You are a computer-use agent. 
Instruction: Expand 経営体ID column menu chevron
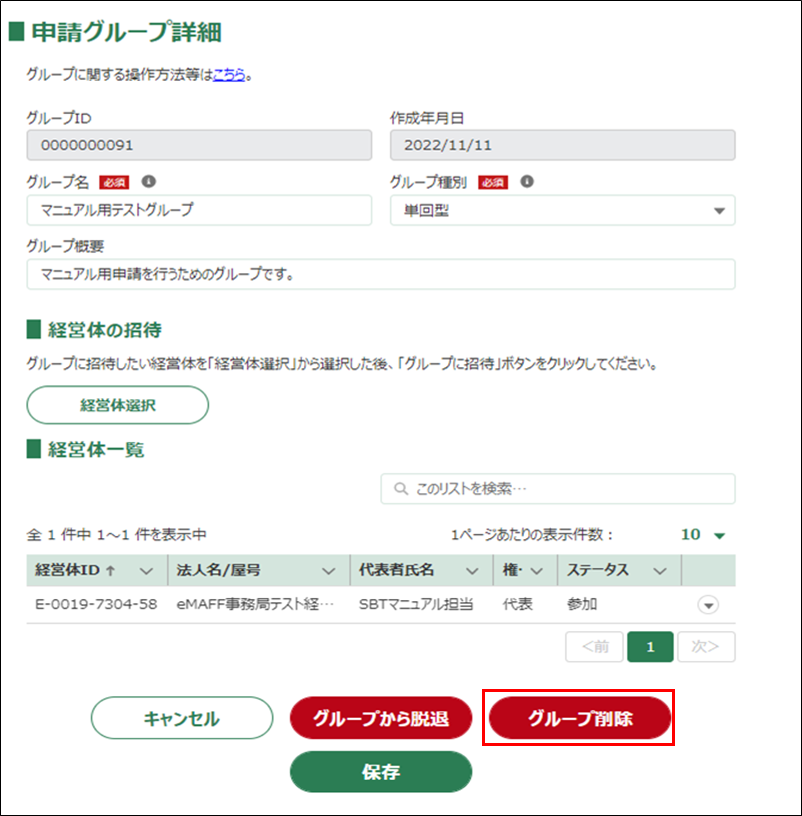(146, 570)
